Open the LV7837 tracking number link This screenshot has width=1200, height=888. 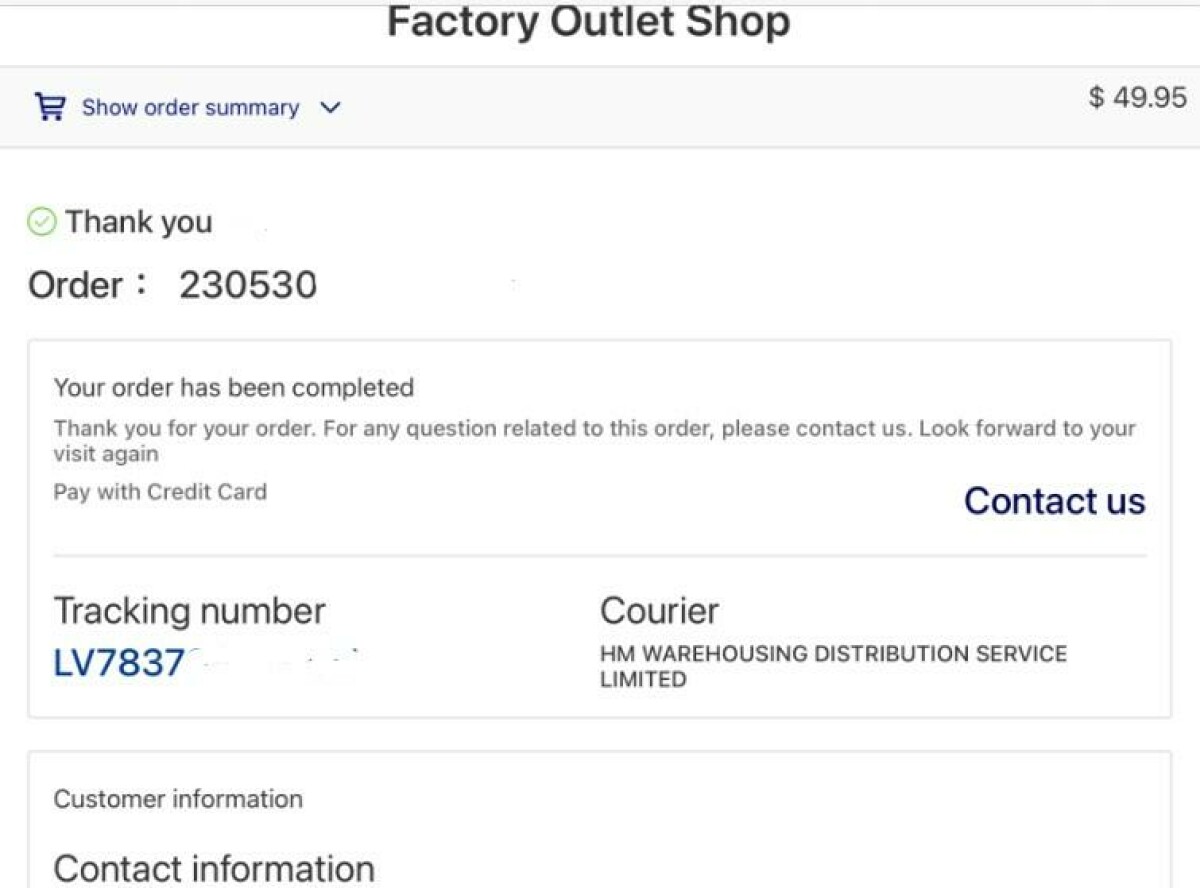(120, 663)
